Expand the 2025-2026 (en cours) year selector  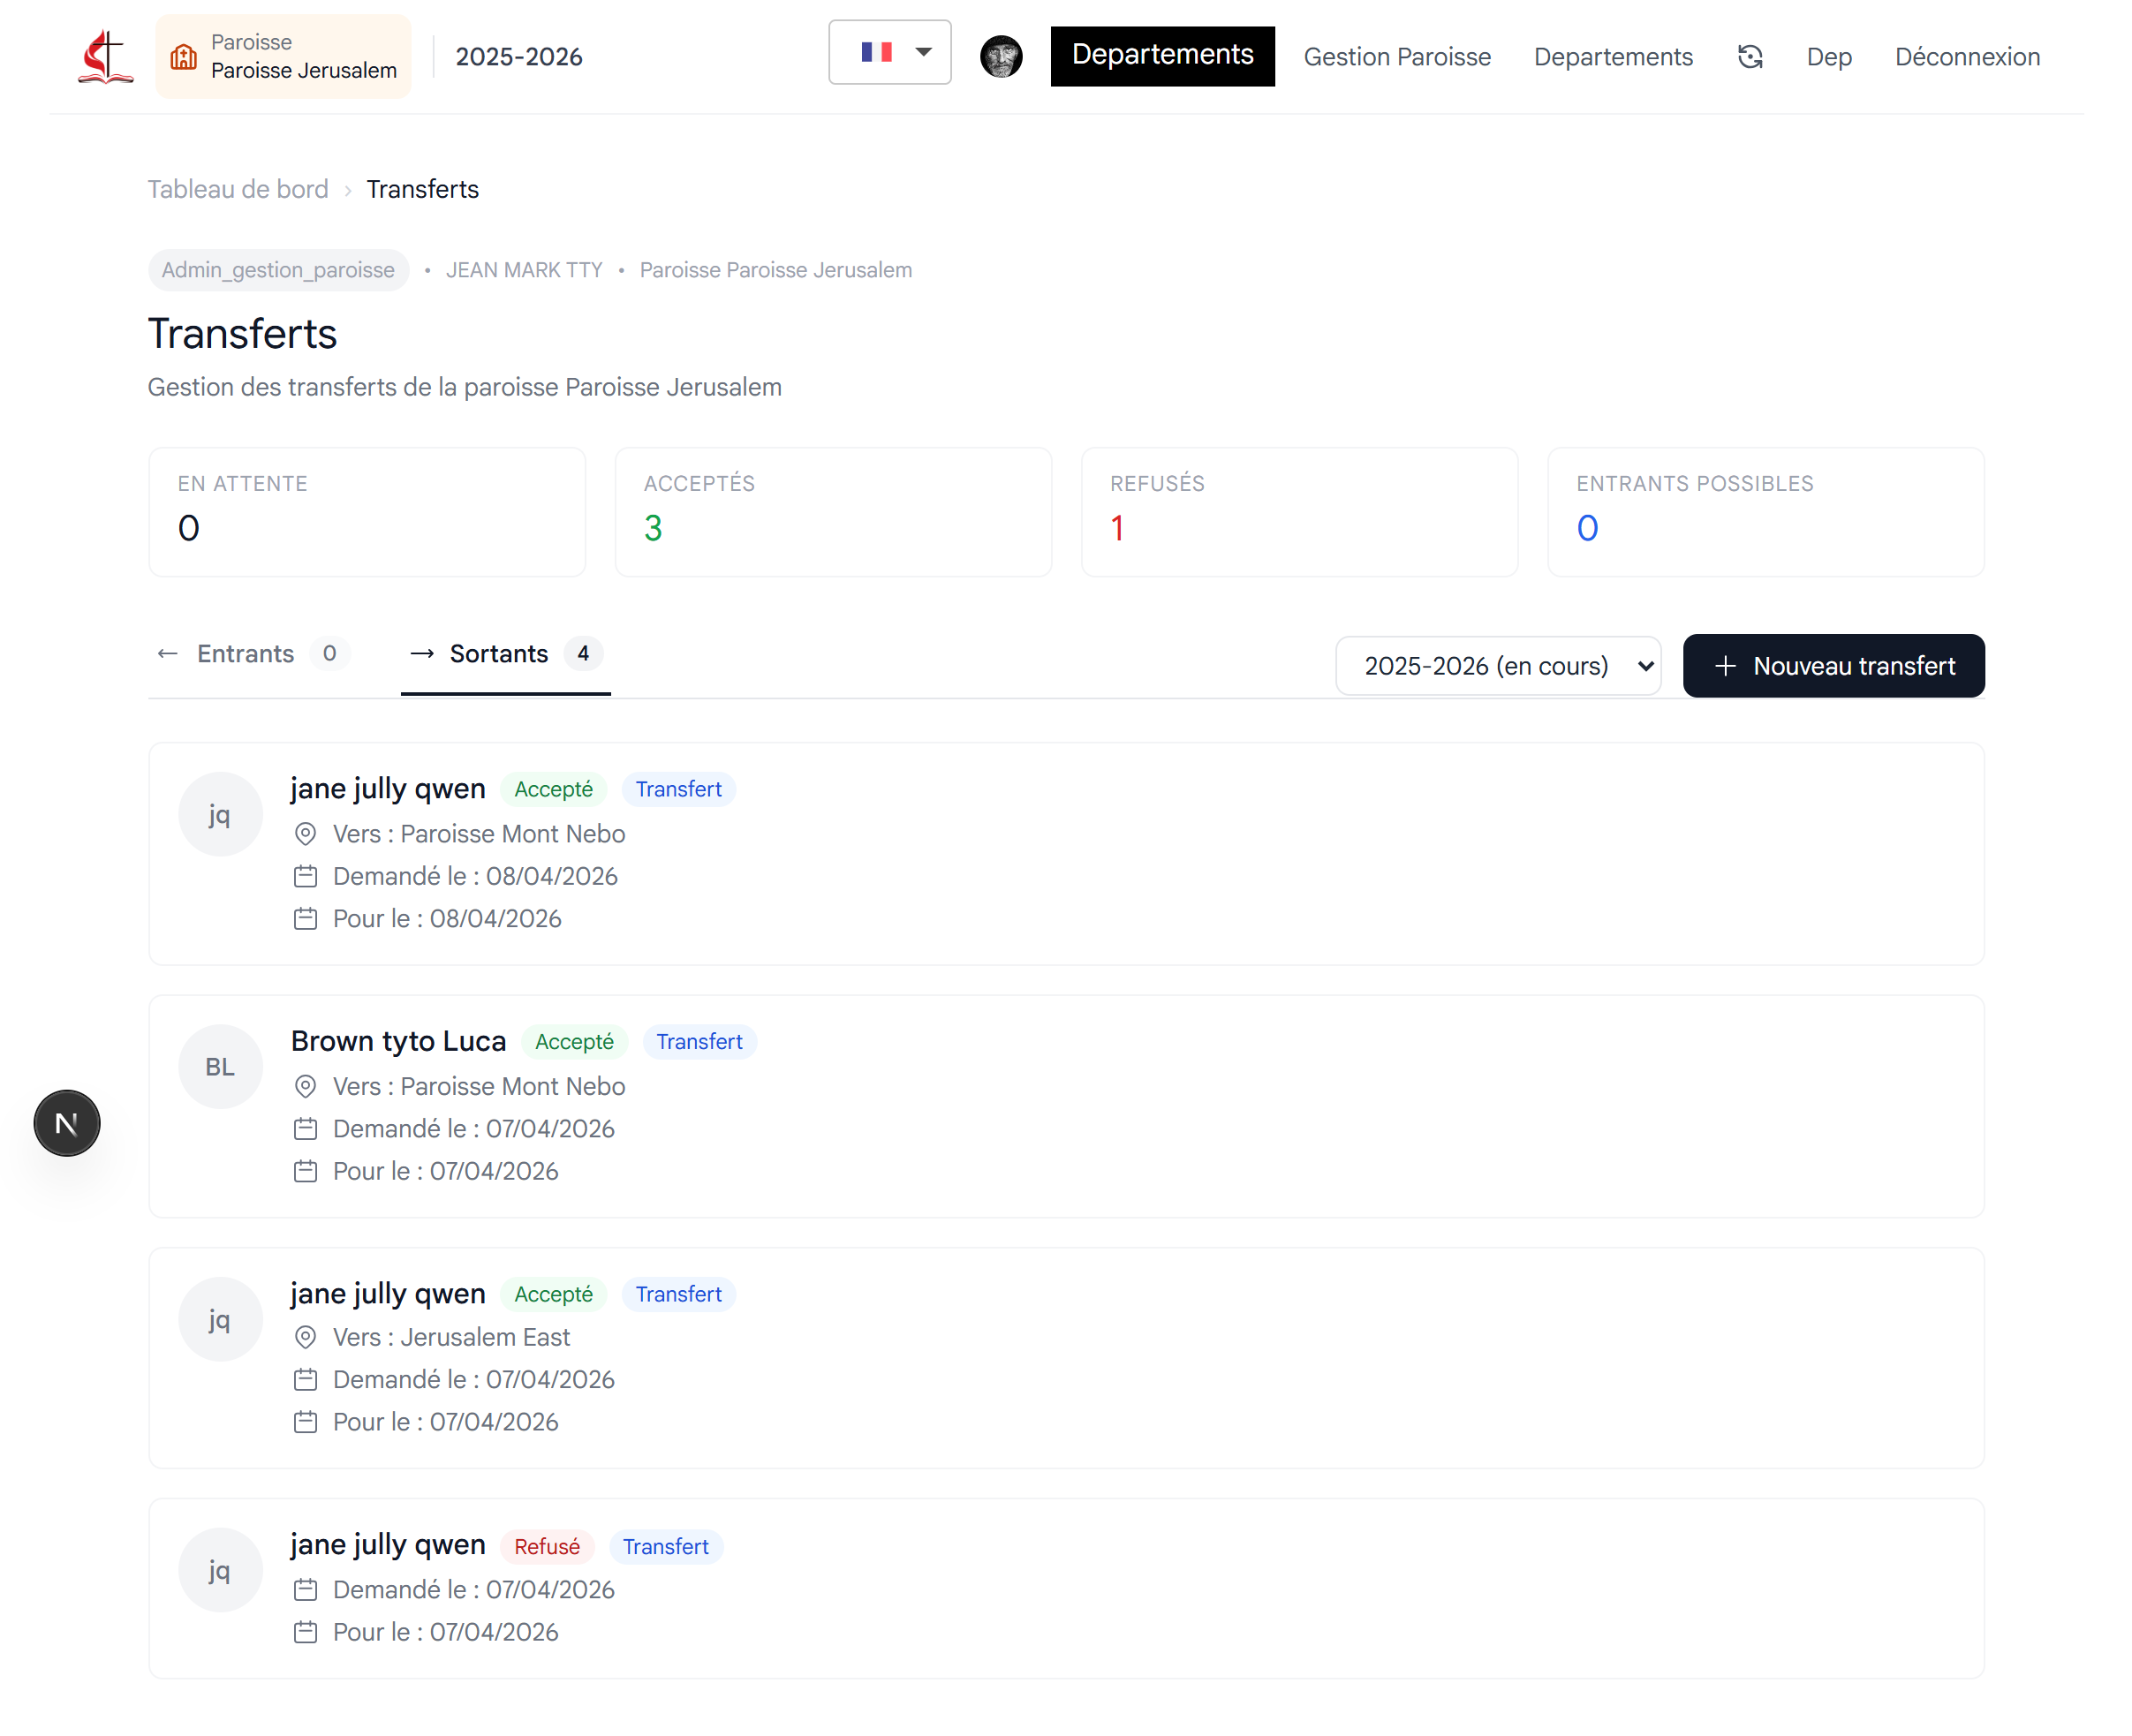click(1497, 665)
